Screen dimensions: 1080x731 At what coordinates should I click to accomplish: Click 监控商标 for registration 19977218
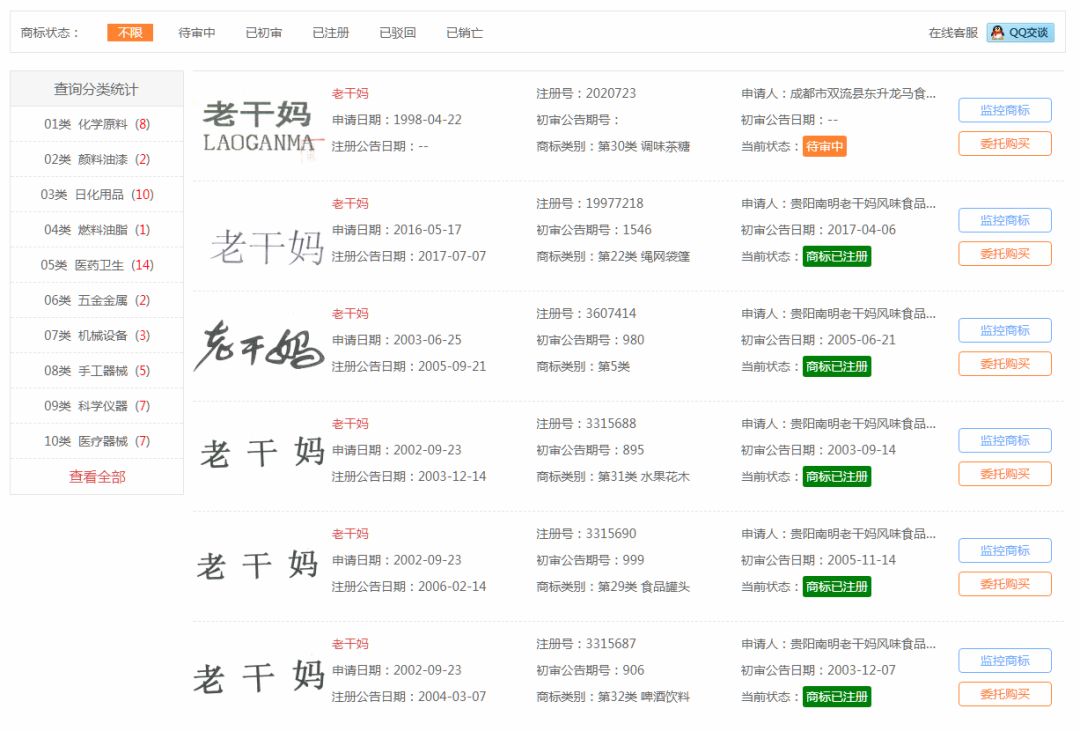(x=1005, y=220)
